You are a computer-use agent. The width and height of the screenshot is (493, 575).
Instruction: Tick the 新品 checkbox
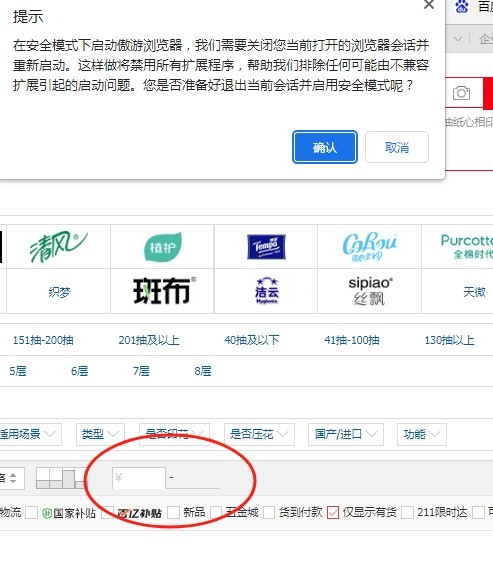point(174,512)
